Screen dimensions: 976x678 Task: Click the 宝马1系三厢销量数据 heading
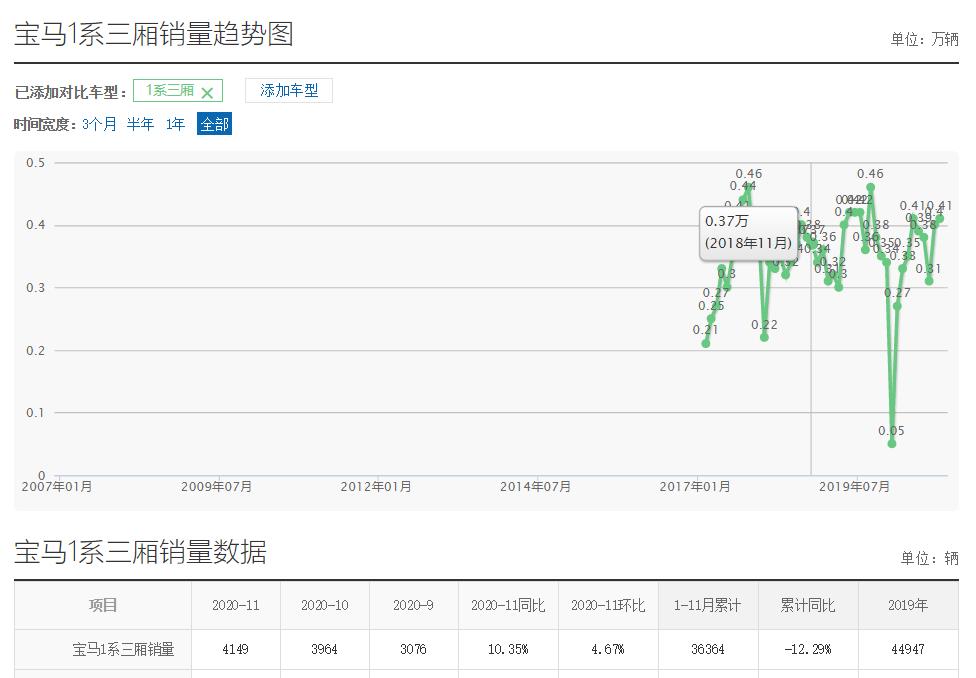click(140, 552)
